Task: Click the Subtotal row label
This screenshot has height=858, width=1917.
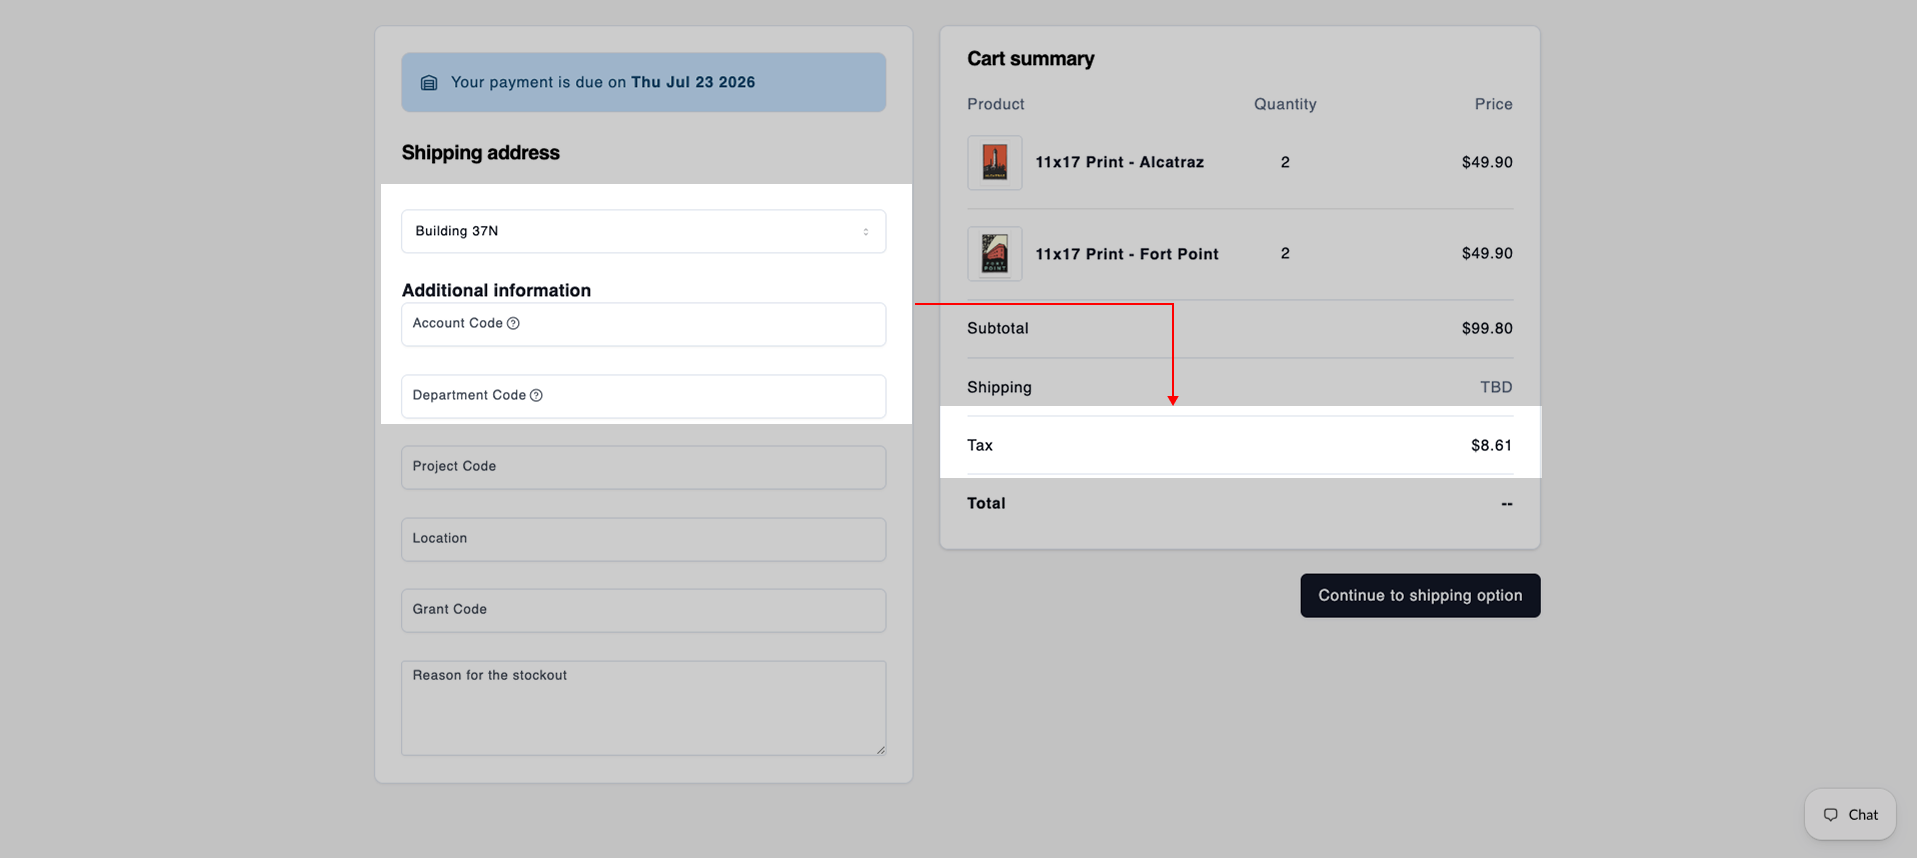Action: 997,328
